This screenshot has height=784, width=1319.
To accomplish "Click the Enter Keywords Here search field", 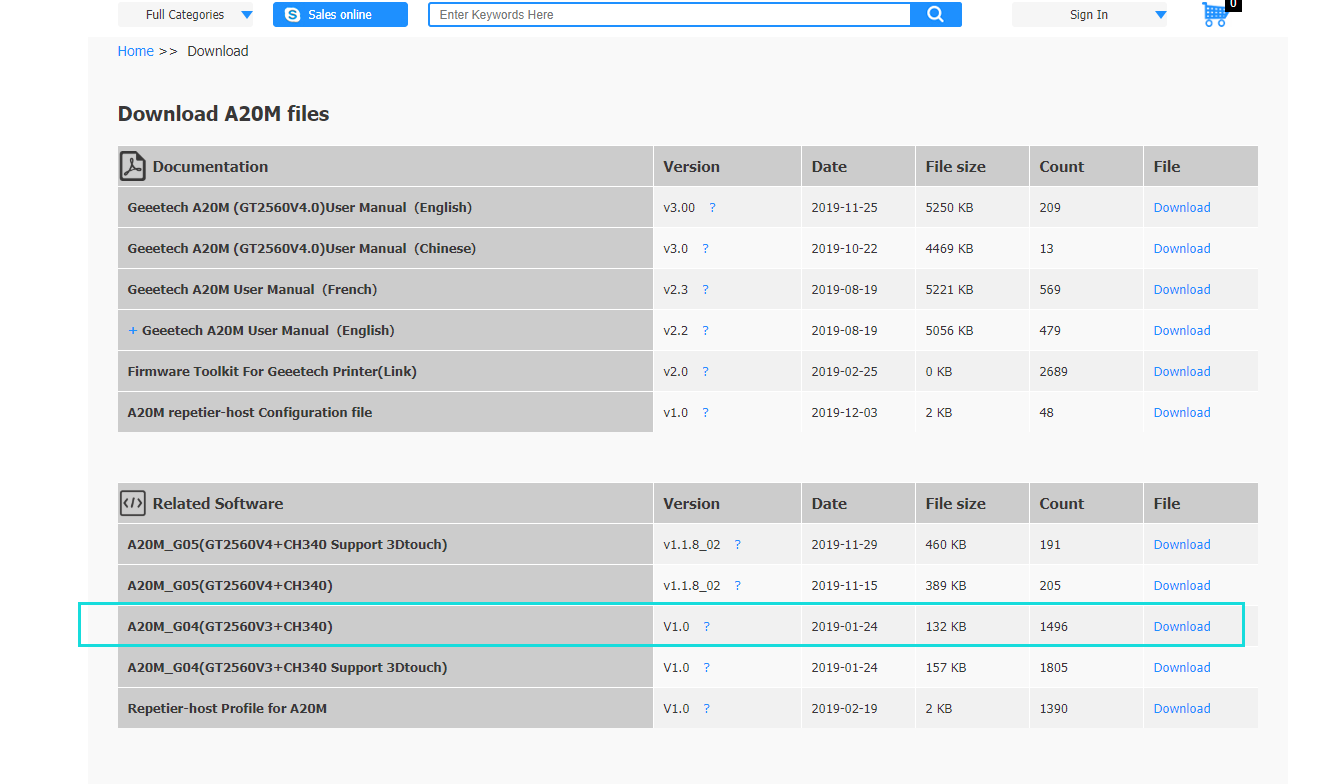I will 670,15.
